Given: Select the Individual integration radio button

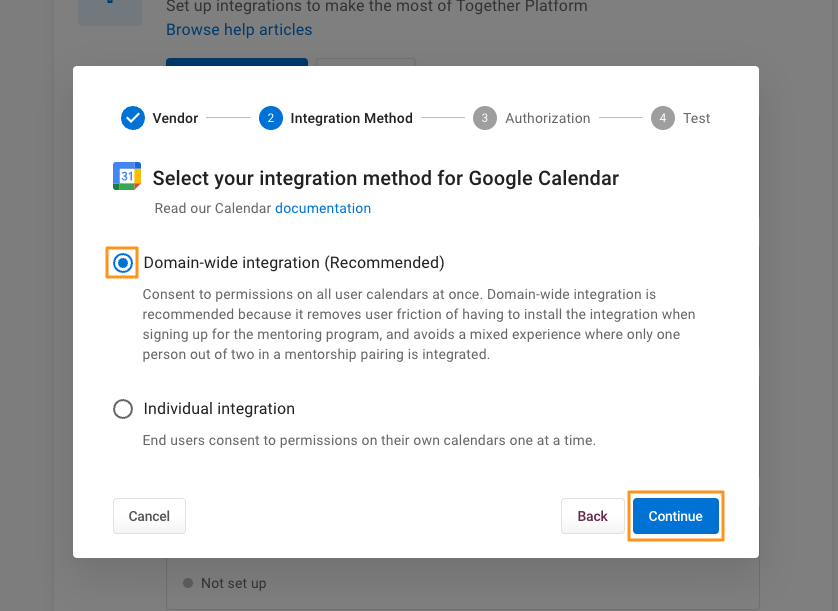Looking at the screenshot, I should (123, 408).
